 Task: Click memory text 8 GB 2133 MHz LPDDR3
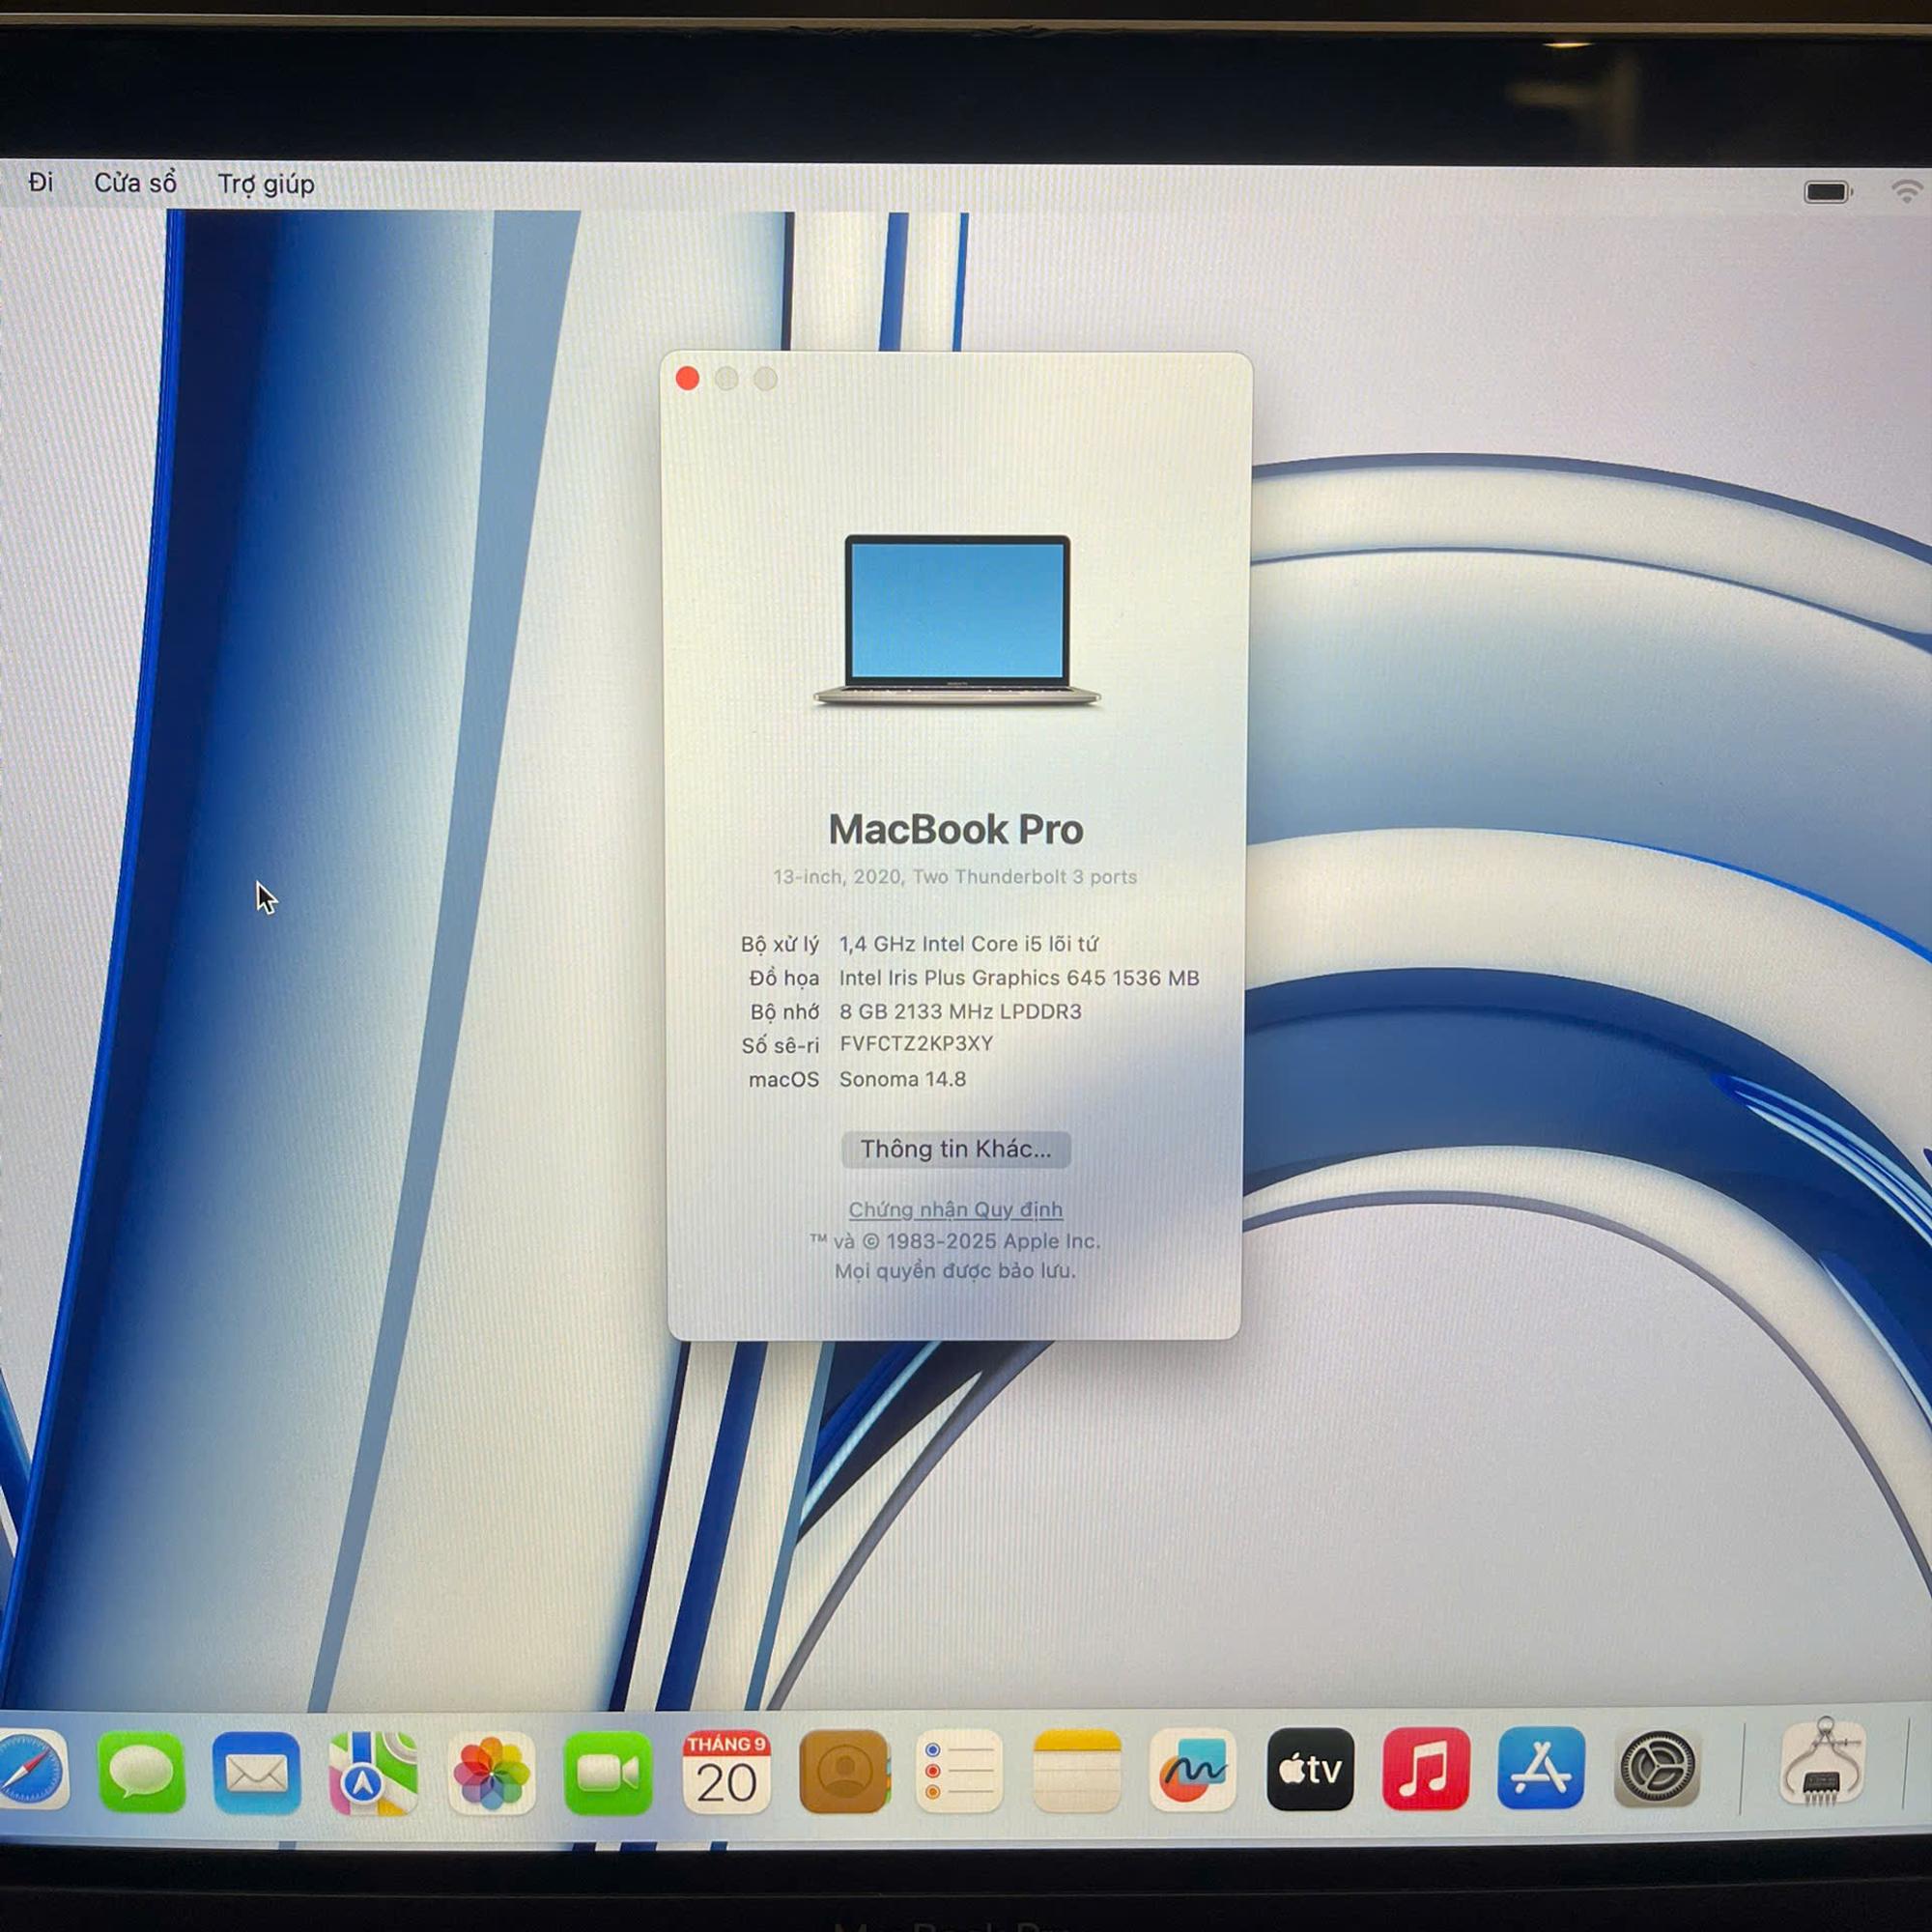(x=960, y=1011)
